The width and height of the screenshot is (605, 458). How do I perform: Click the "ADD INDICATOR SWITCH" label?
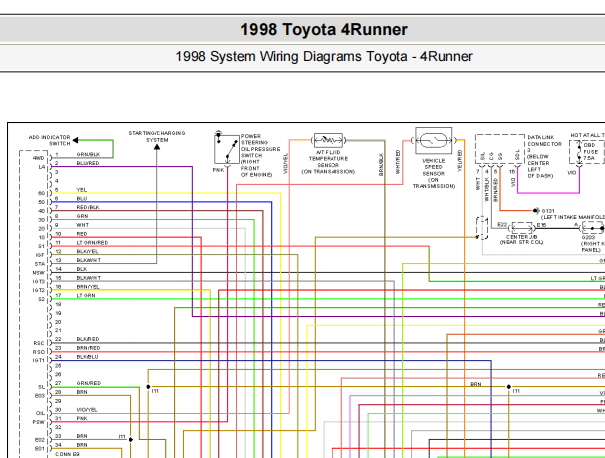(x=50, y=140)
